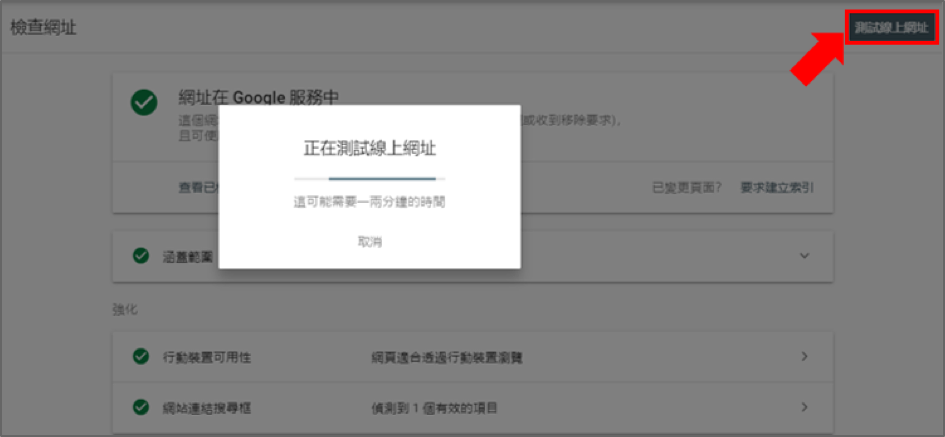945x437 pixels.
Task: Click the 涵蓋範圍 row label
Action: point(188,256)
